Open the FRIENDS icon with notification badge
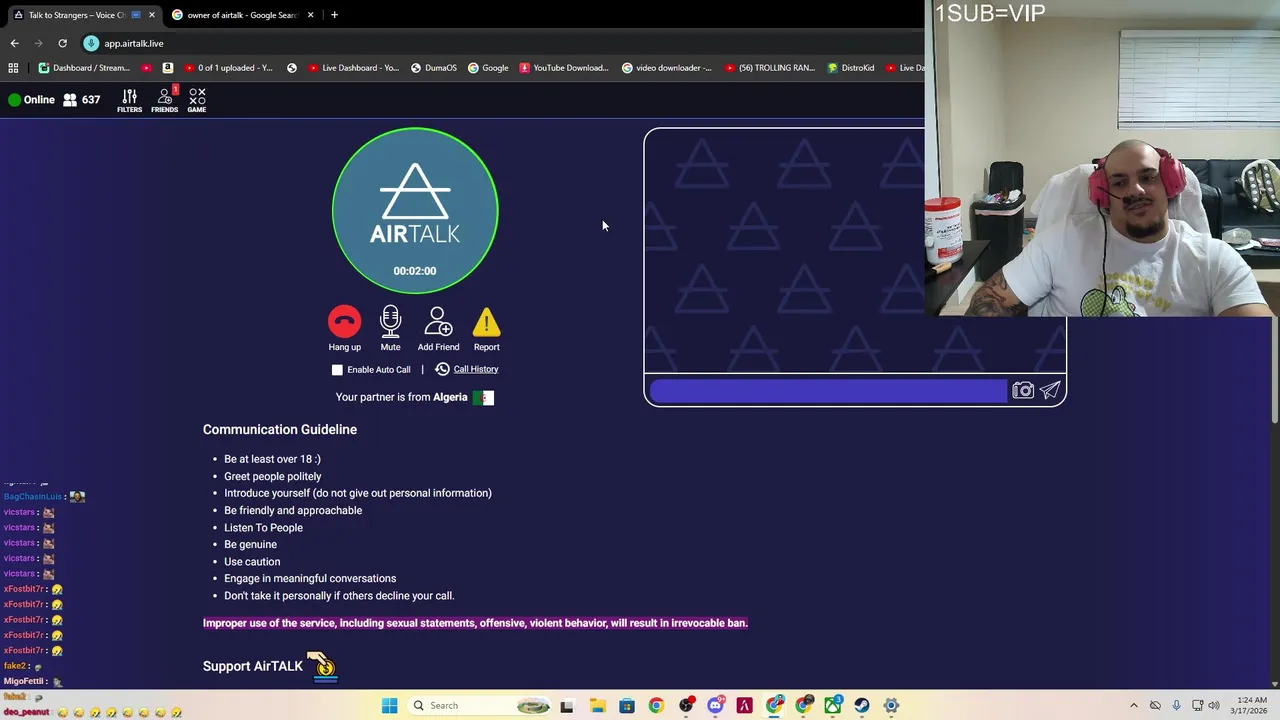This screenshot has height=720, width=1280. click(165, 100)
